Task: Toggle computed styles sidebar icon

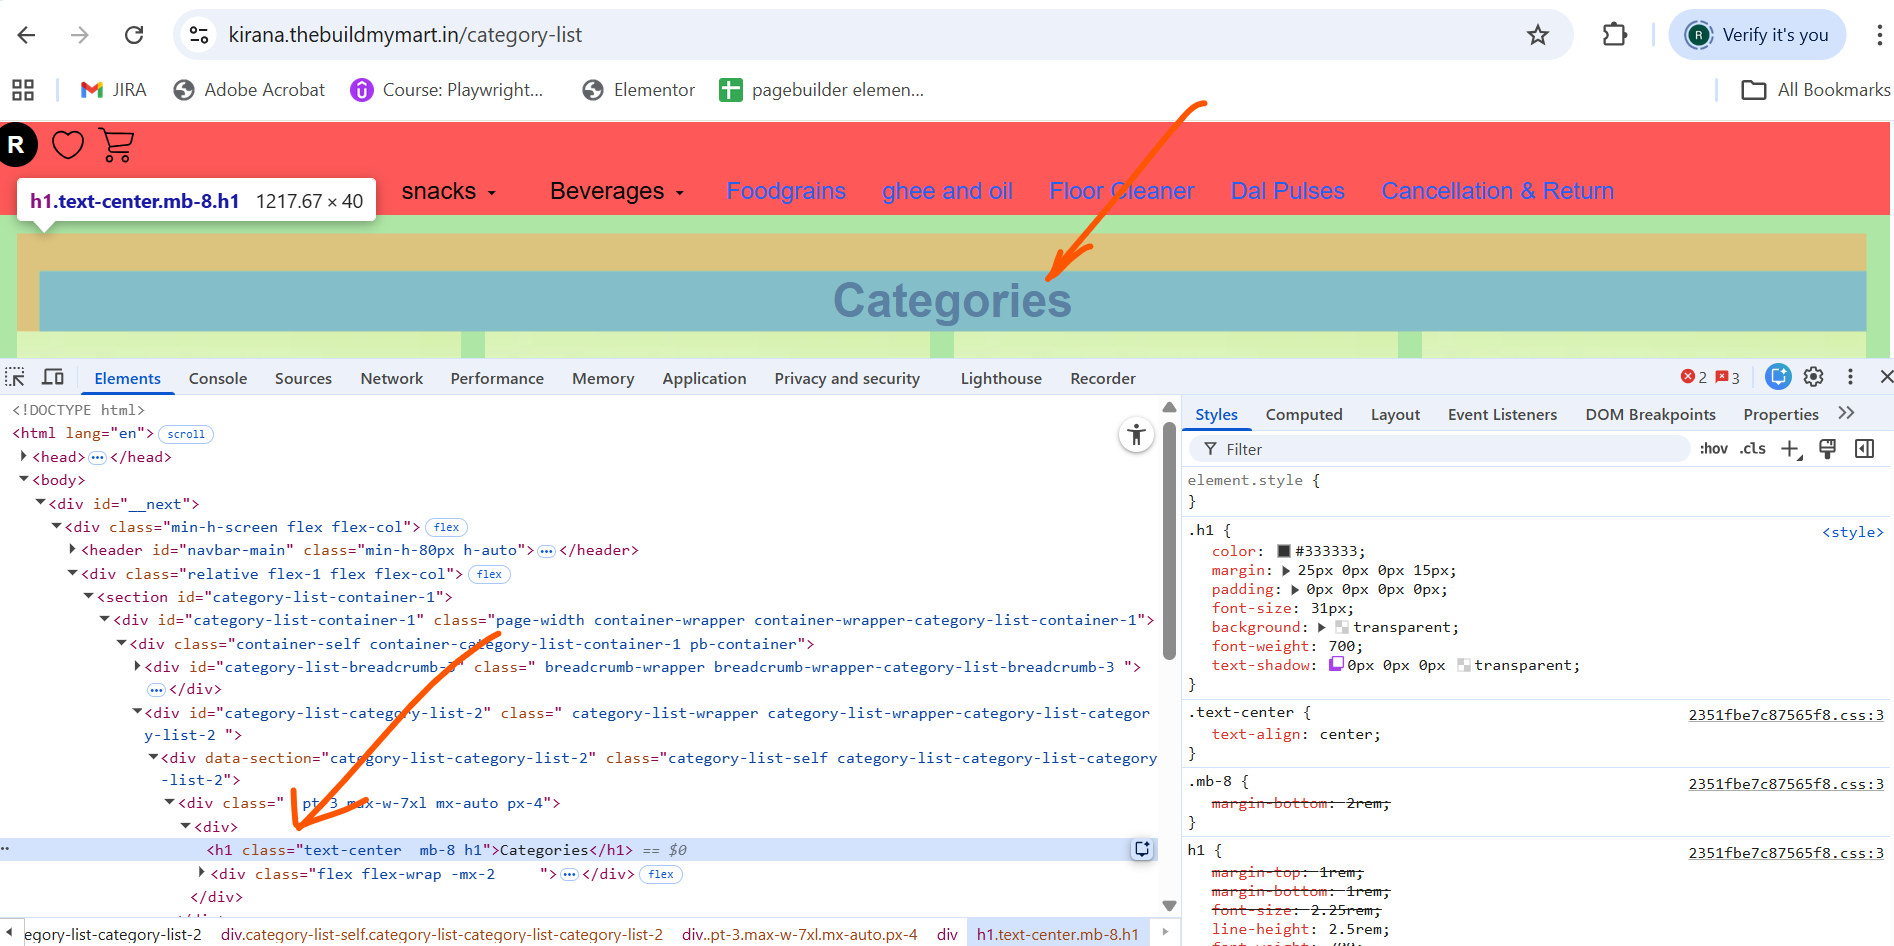Action: tap(1865, 449)
